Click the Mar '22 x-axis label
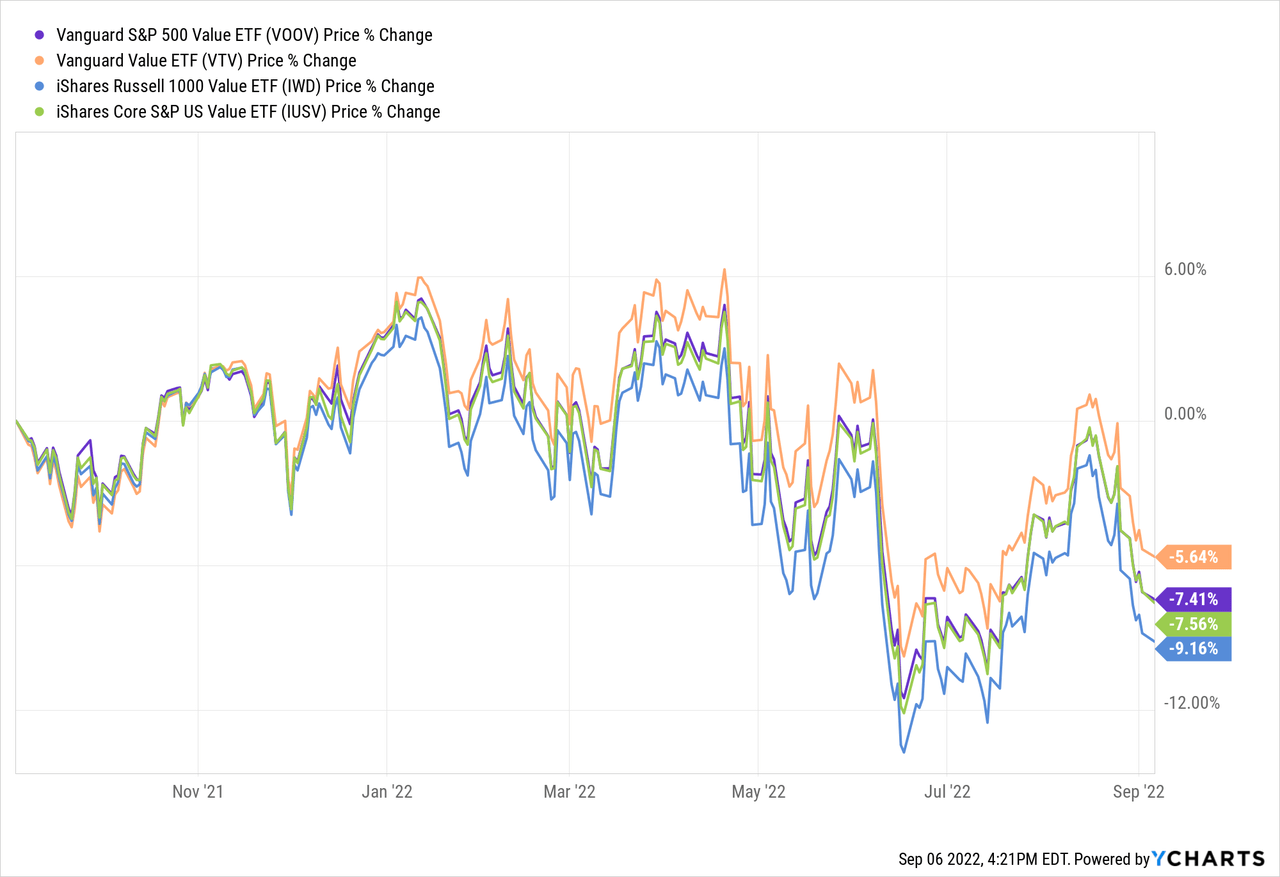 pos(568,792)
